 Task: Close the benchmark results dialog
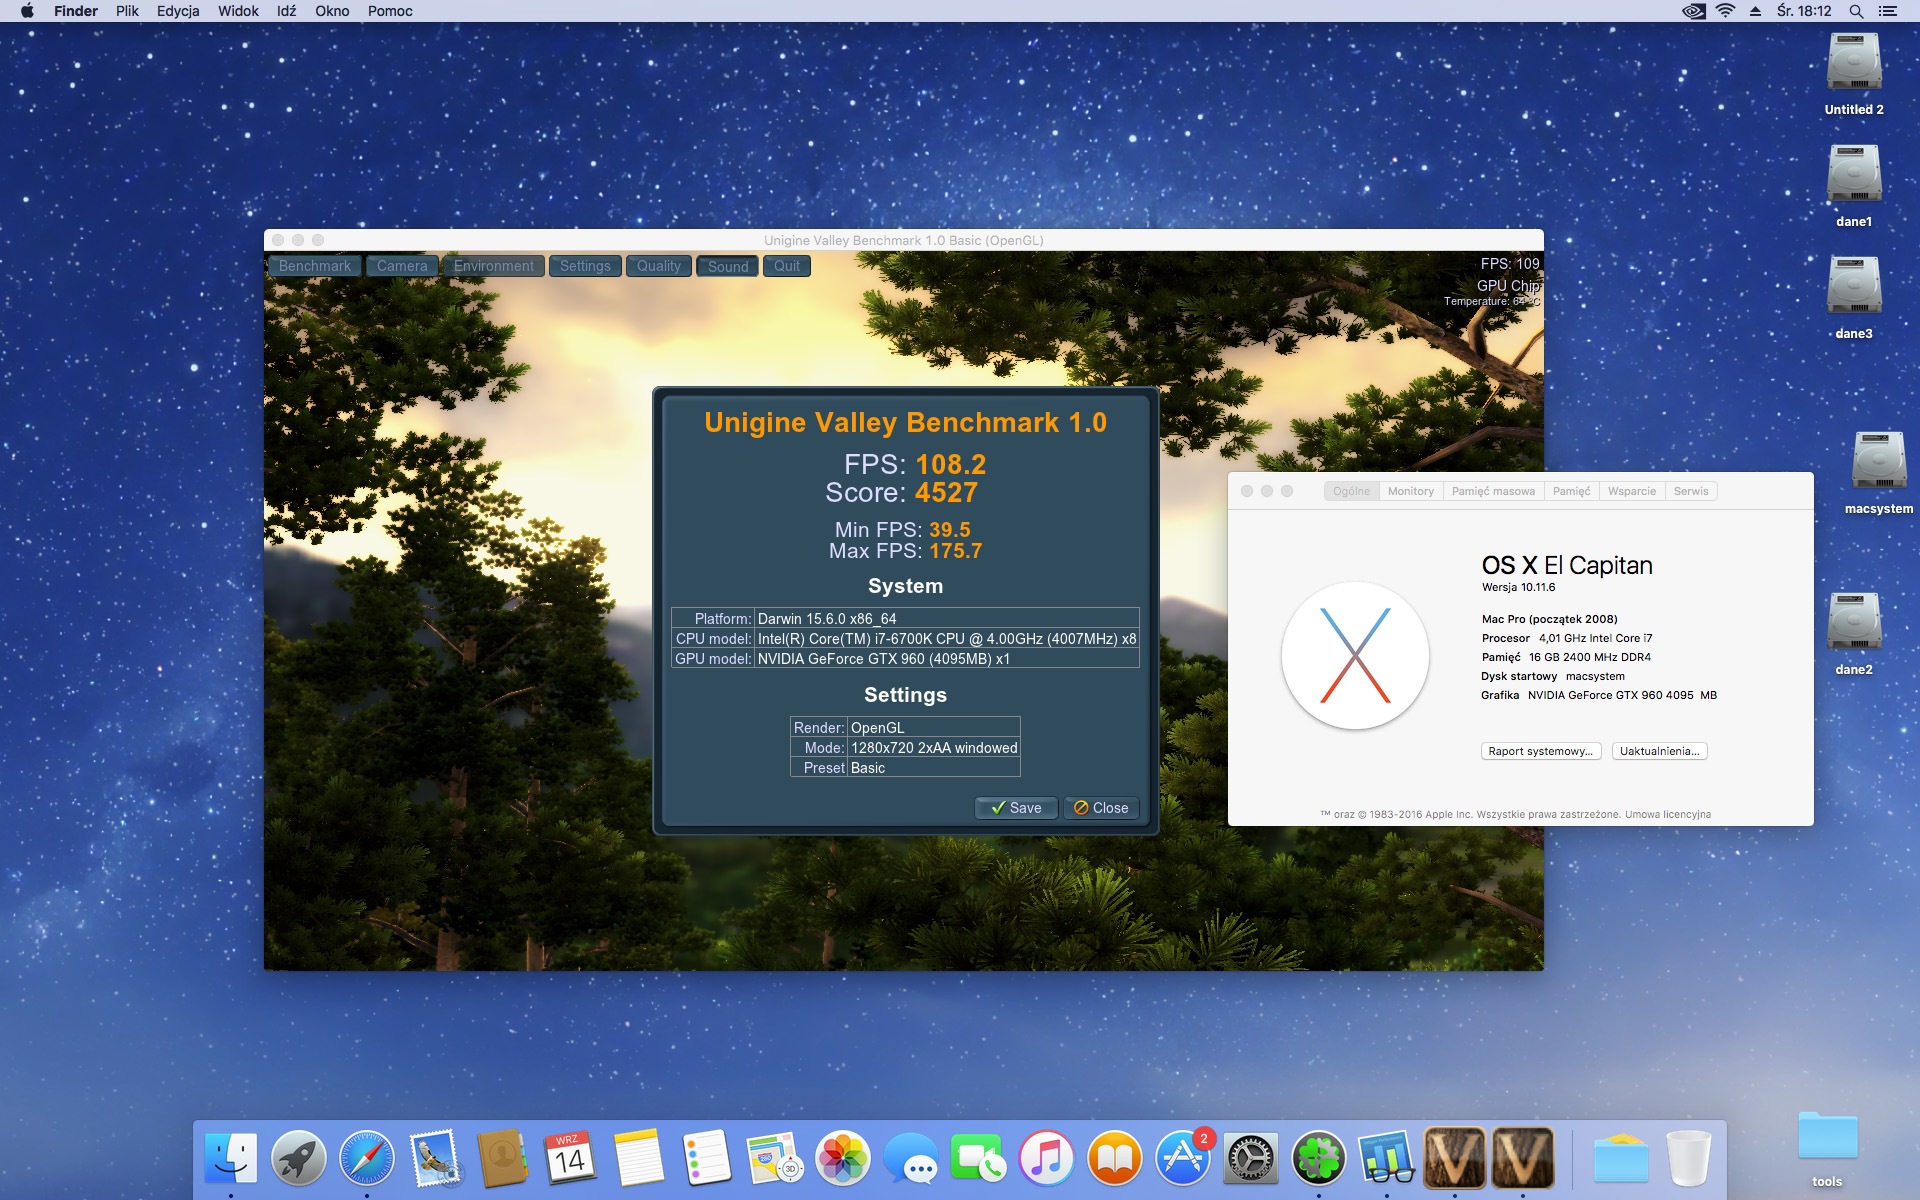(1101, 808)
